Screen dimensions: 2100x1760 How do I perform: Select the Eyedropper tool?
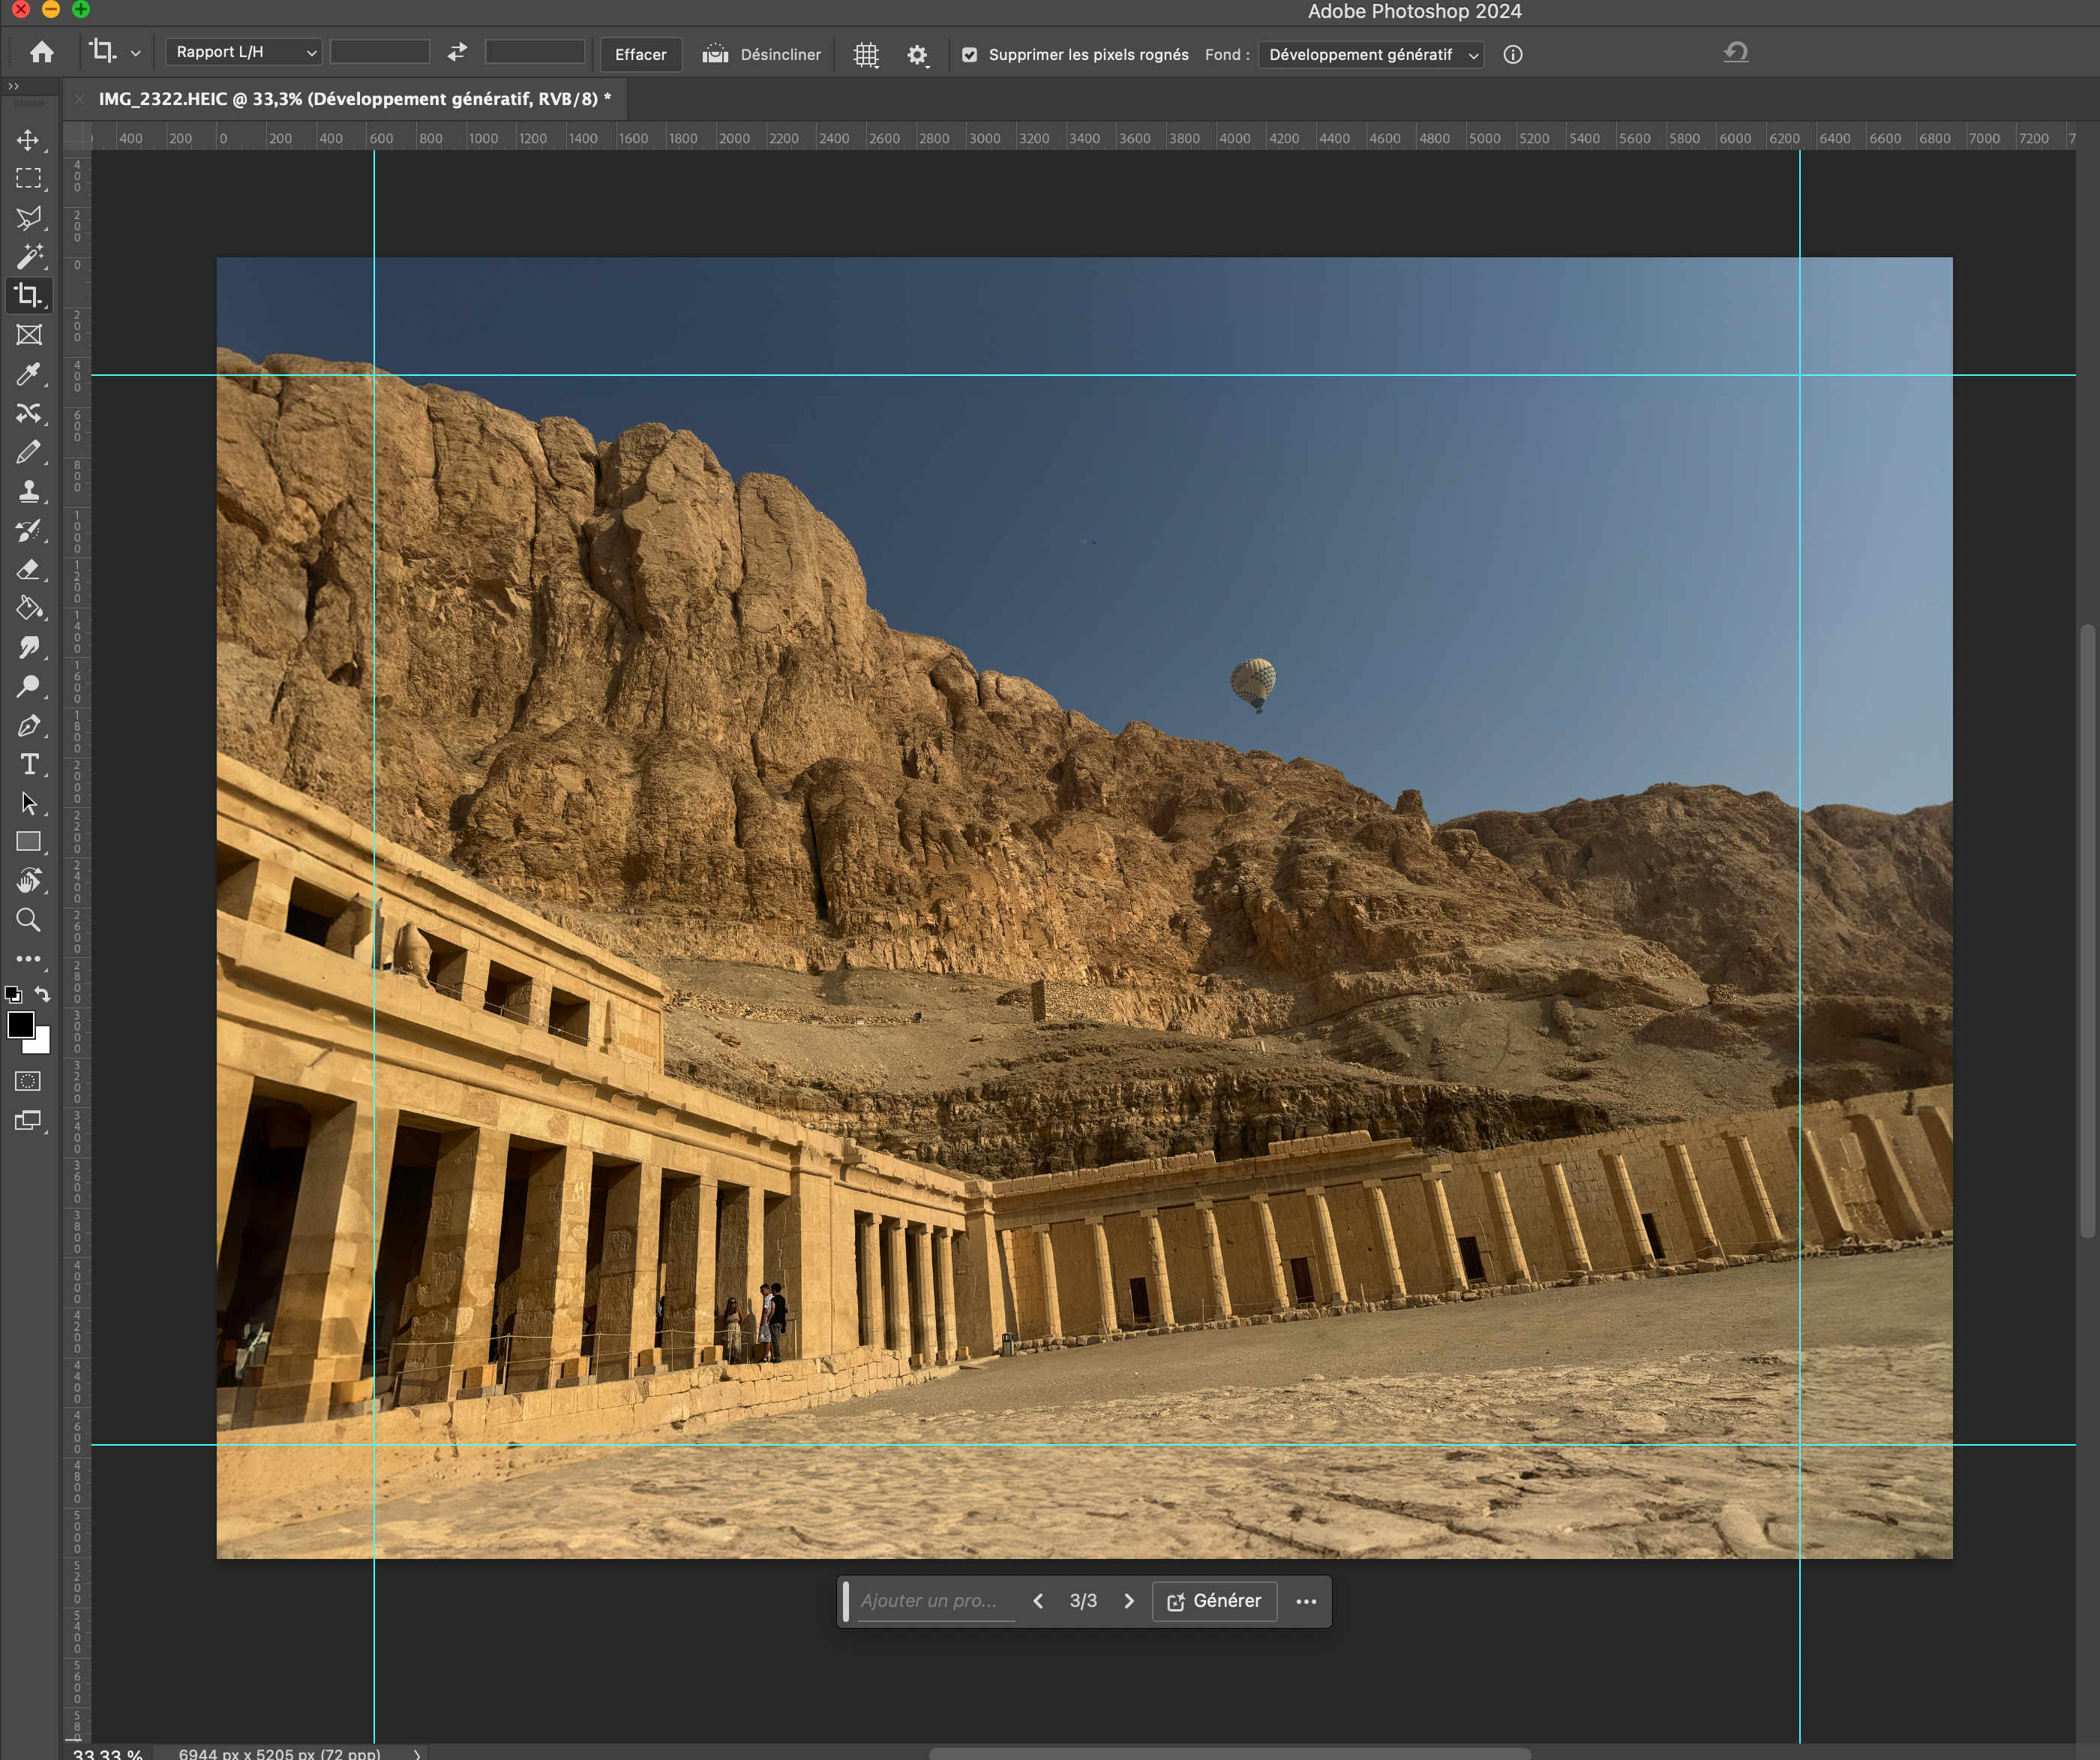(29, 374)
